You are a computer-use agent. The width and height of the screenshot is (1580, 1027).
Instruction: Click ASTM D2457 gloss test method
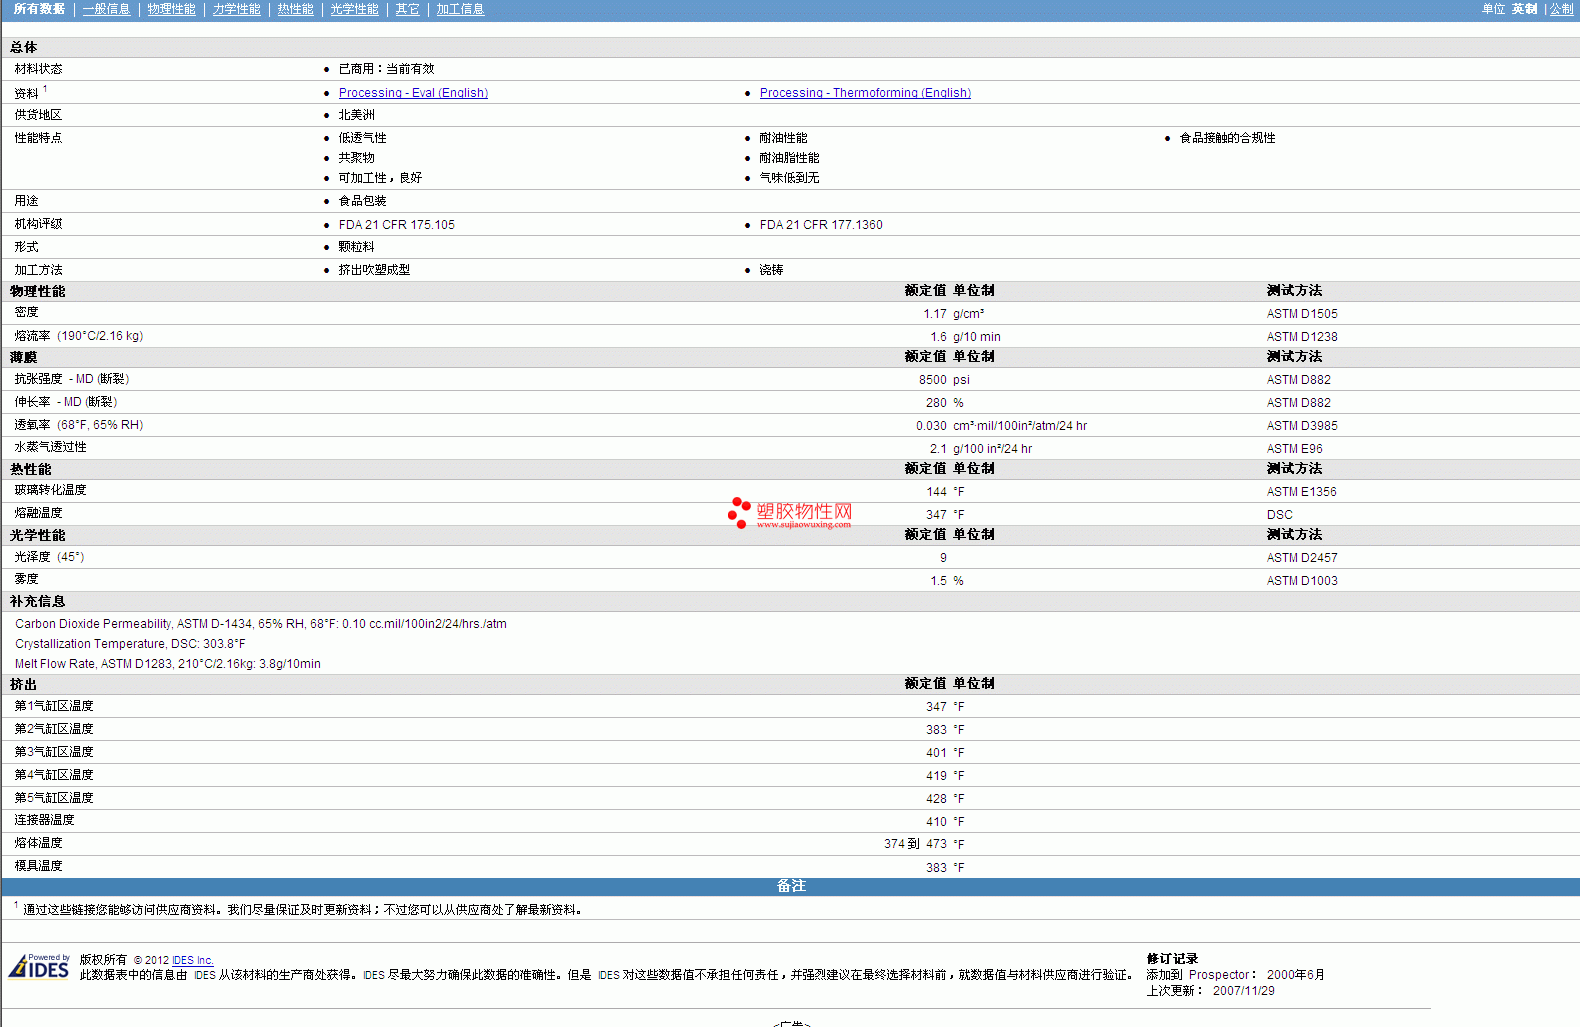1301,558
